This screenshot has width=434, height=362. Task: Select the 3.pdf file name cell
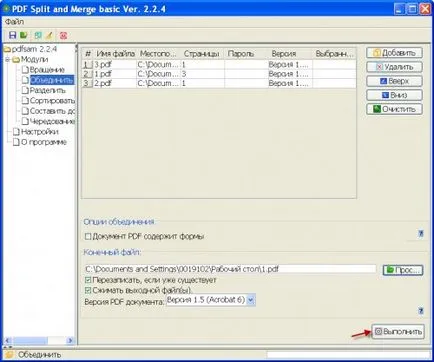(x=115, y=64)
